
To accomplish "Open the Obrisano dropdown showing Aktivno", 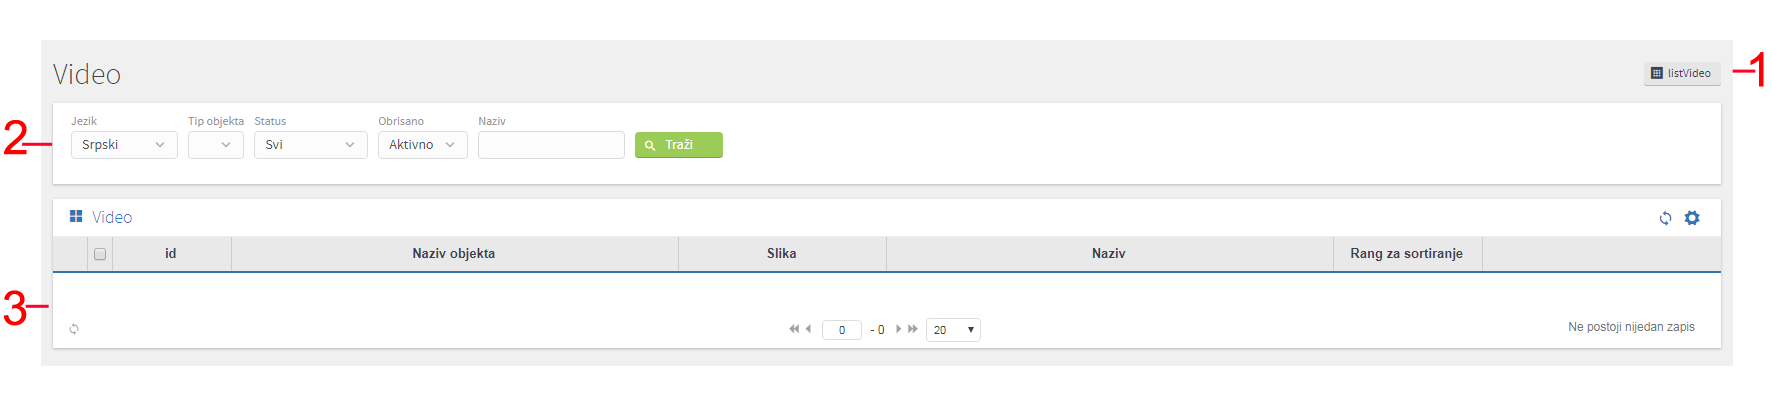I will tap(423, 145).
